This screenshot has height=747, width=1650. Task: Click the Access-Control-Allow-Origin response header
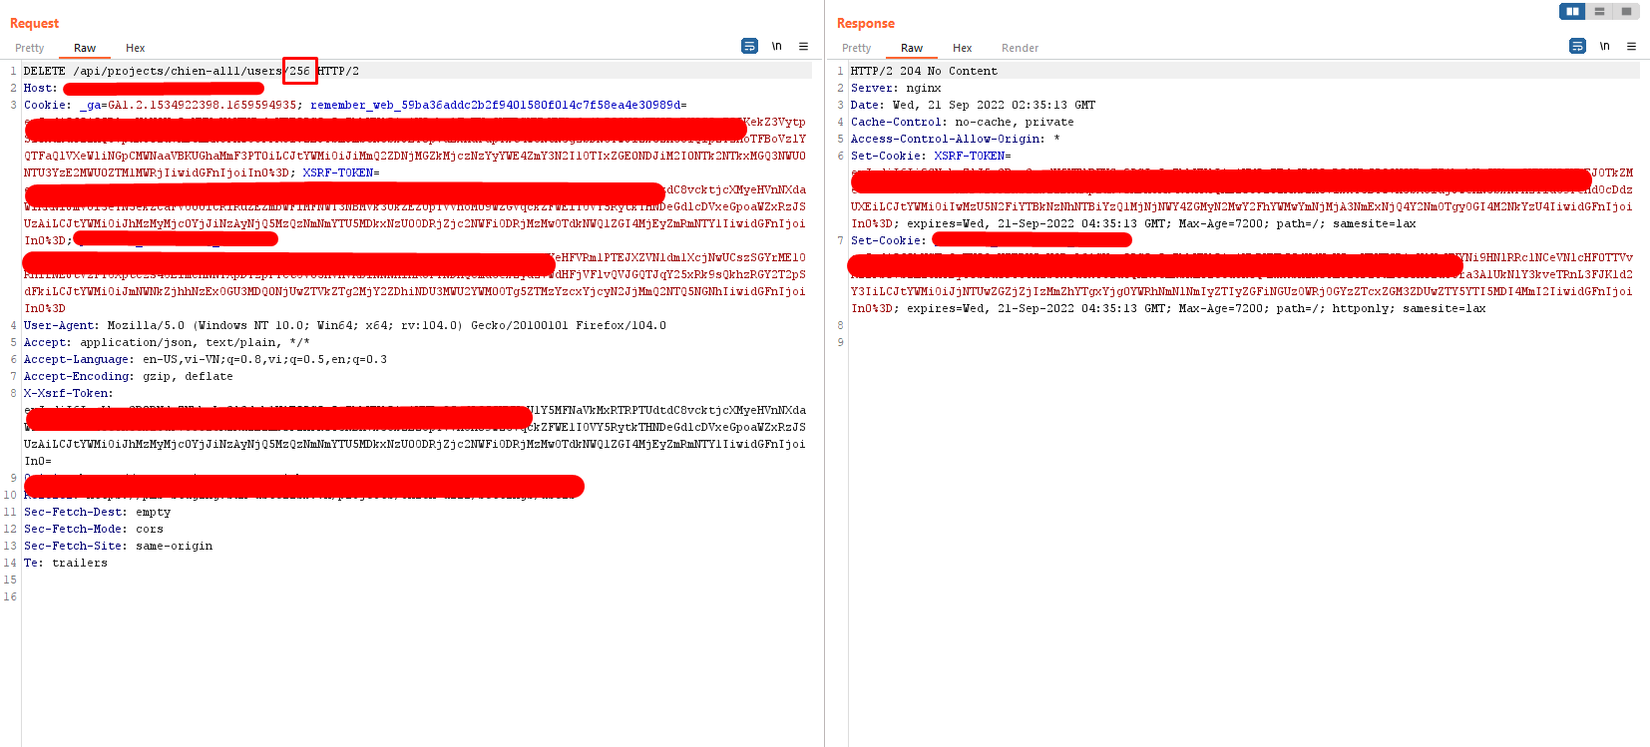(x=955, y=139)
